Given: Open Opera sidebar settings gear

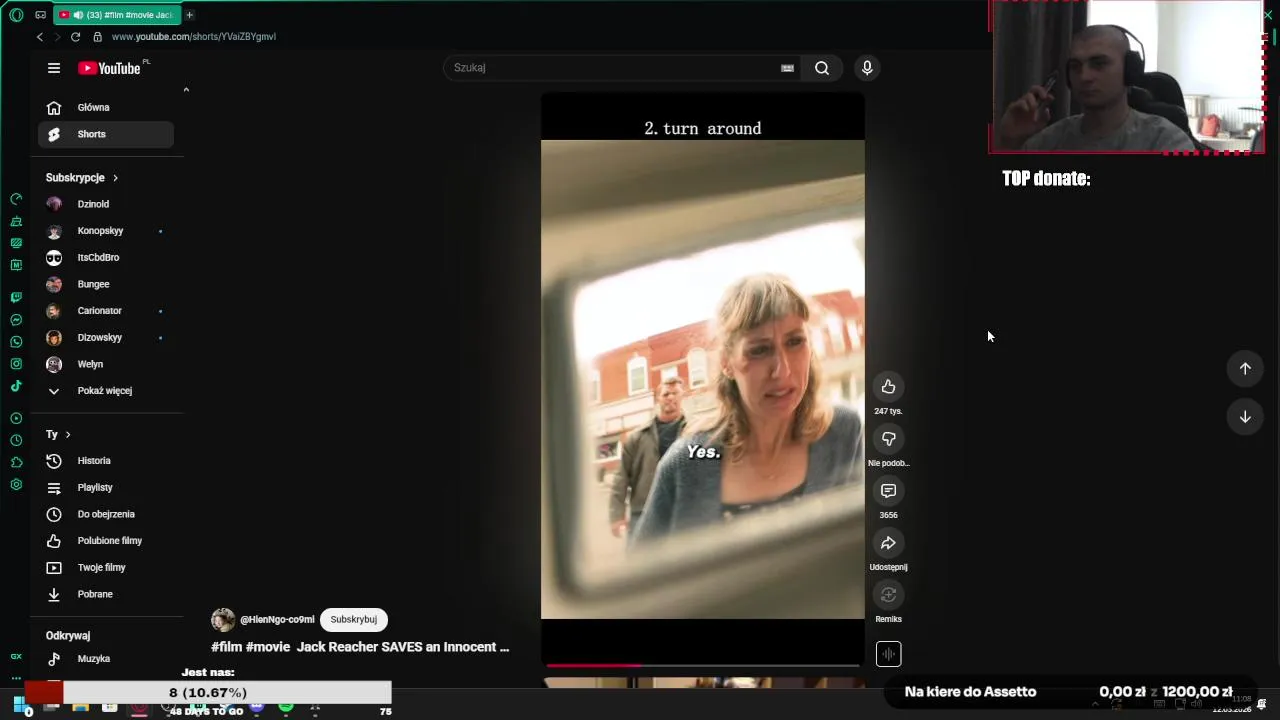Looking at the screenshot, I should coord(16,485).
